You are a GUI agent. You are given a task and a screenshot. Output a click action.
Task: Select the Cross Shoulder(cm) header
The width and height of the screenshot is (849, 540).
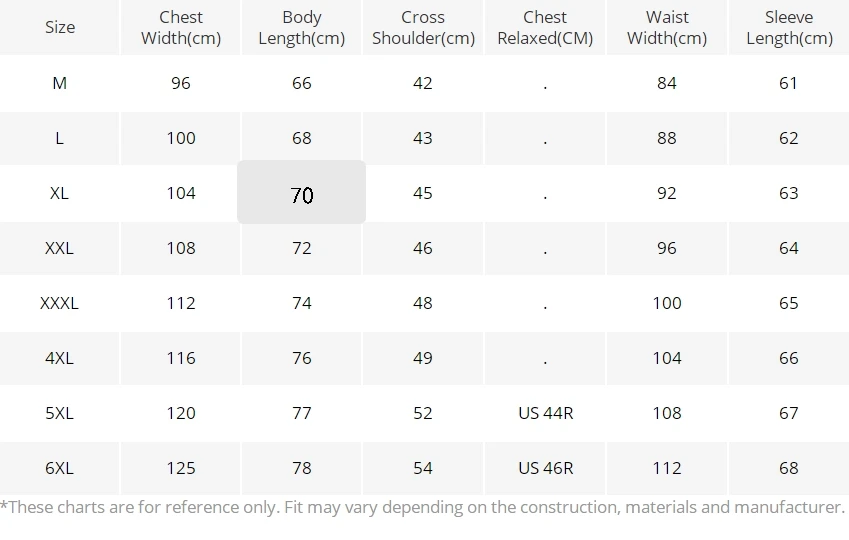423,27
